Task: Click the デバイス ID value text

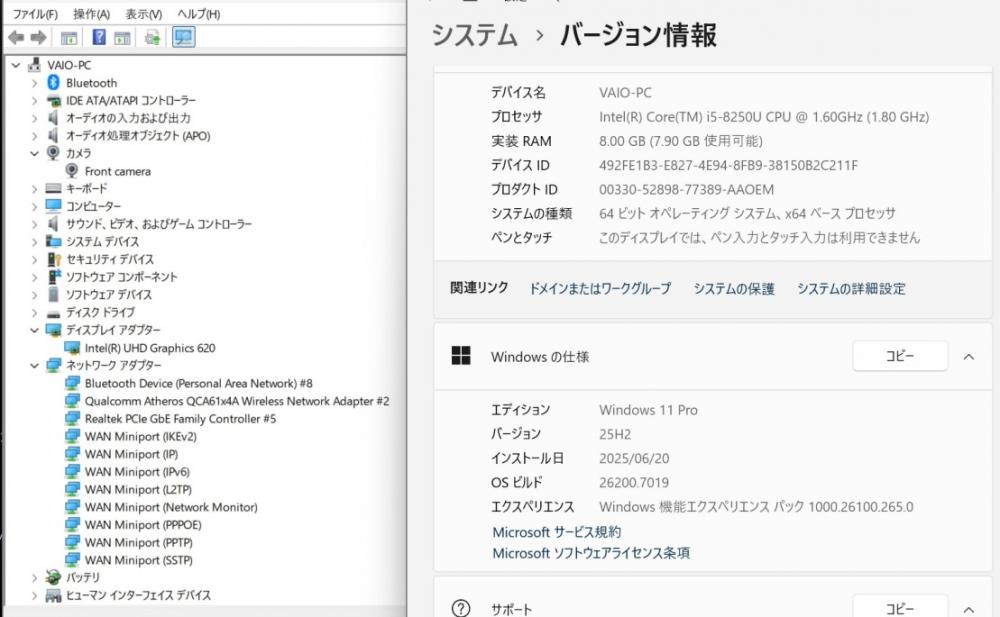Action: [728, 165]
